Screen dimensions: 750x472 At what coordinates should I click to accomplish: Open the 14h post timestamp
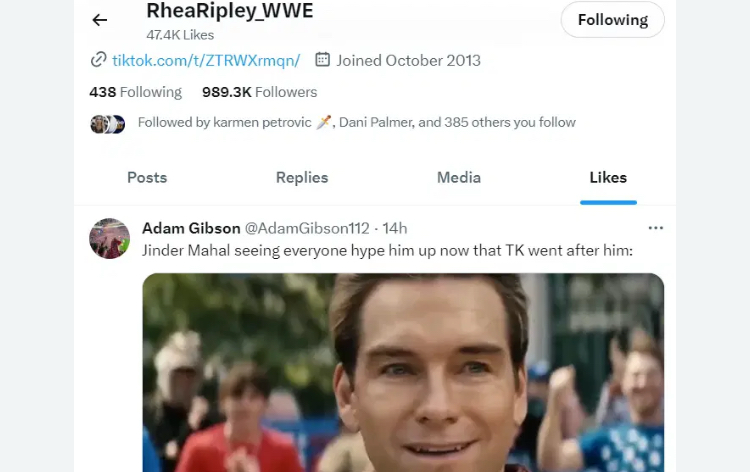coord(395,229)
